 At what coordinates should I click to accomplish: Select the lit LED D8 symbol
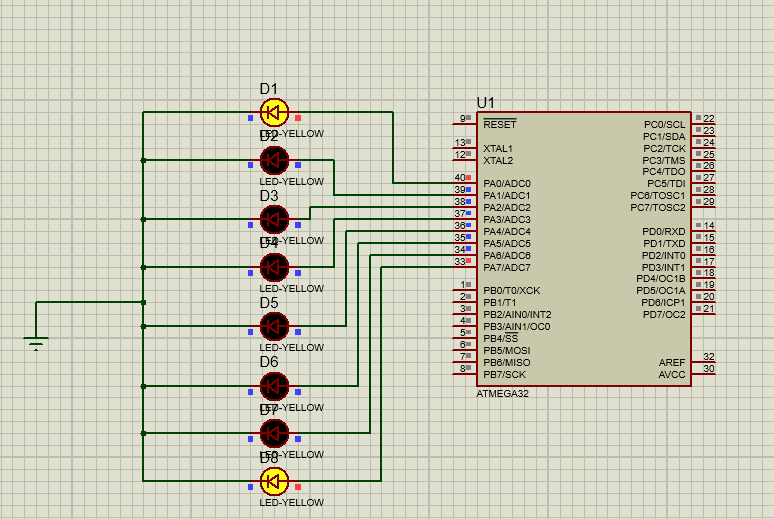click(274, 481)
